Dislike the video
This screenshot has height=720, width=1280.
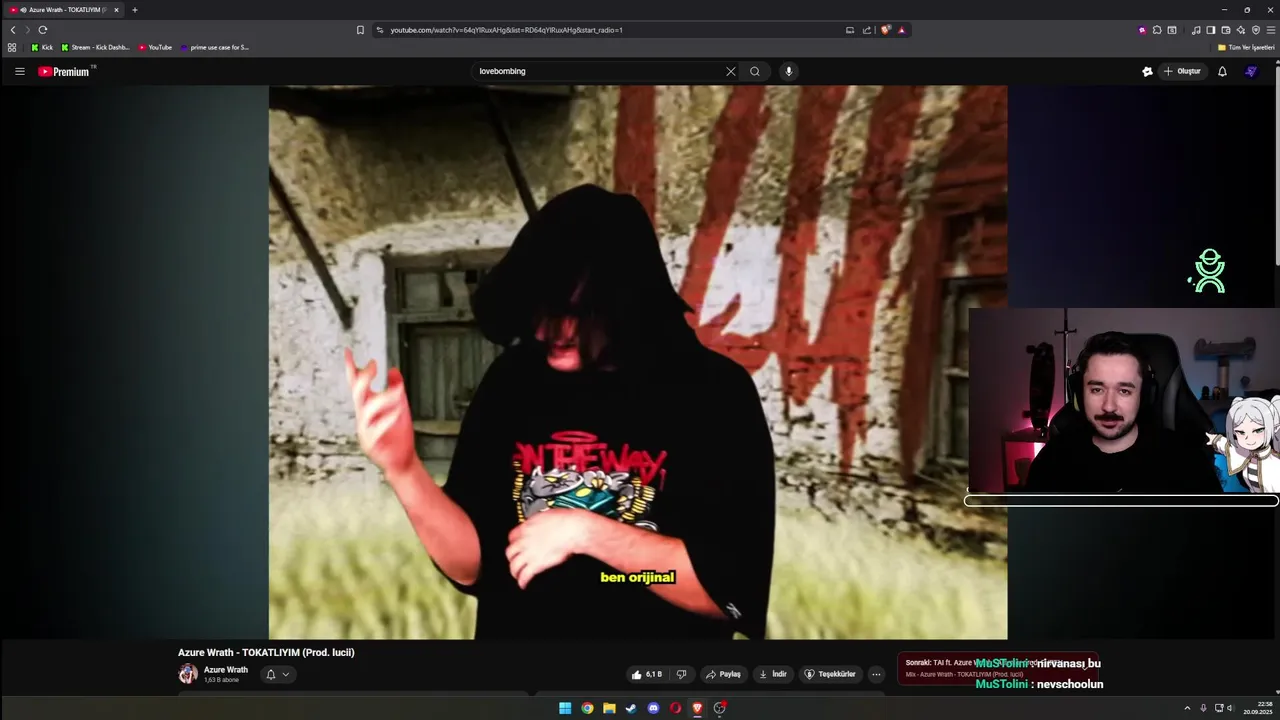tap(682, 674)
